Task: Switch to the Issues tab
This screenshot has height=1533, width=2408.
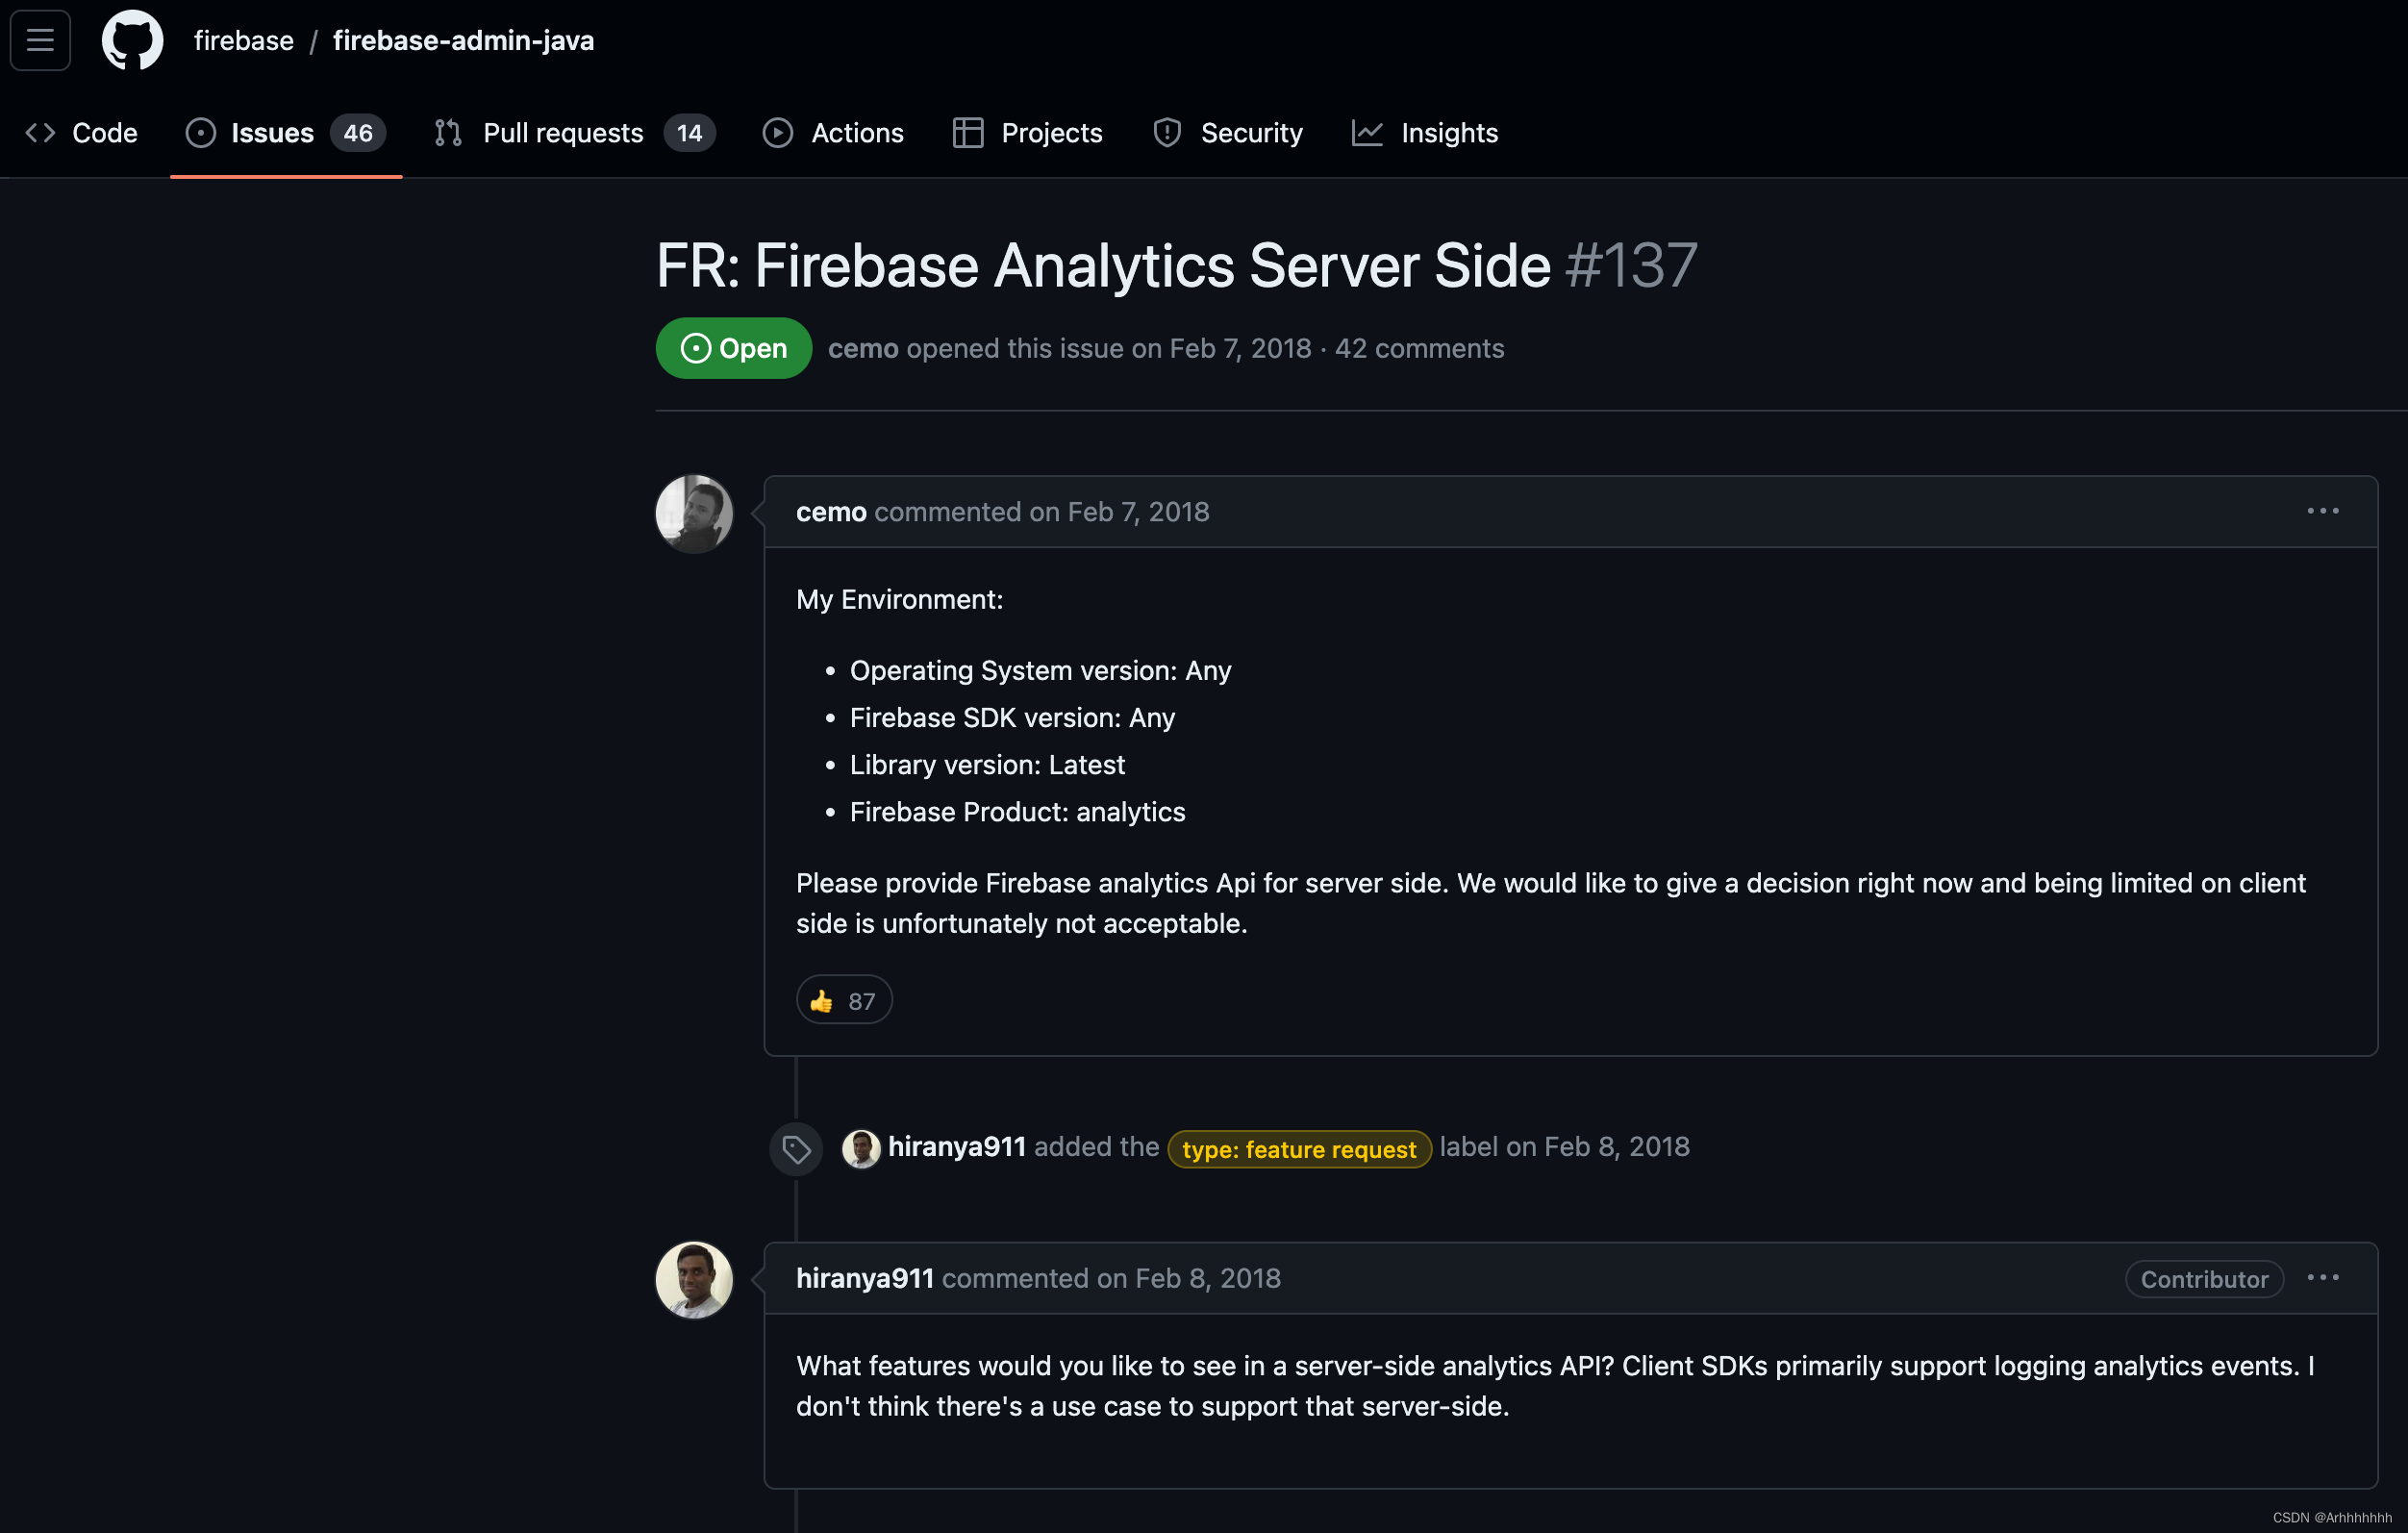Action: tap(286, 133)
